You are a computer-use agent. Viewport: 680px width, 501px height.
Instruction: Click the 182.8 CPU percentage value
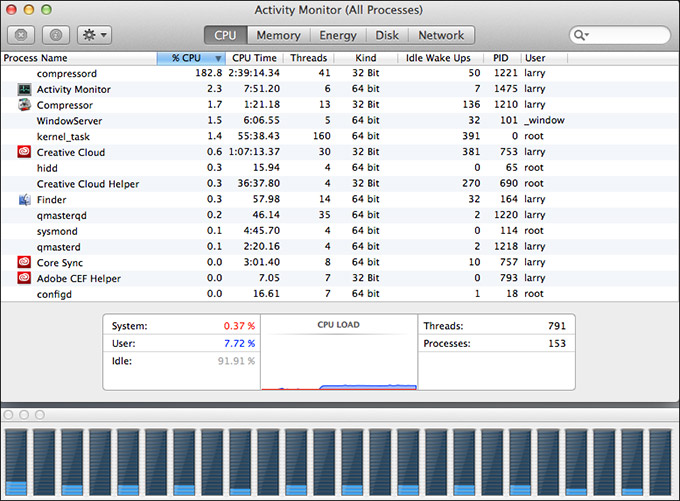tap(209, 73)
